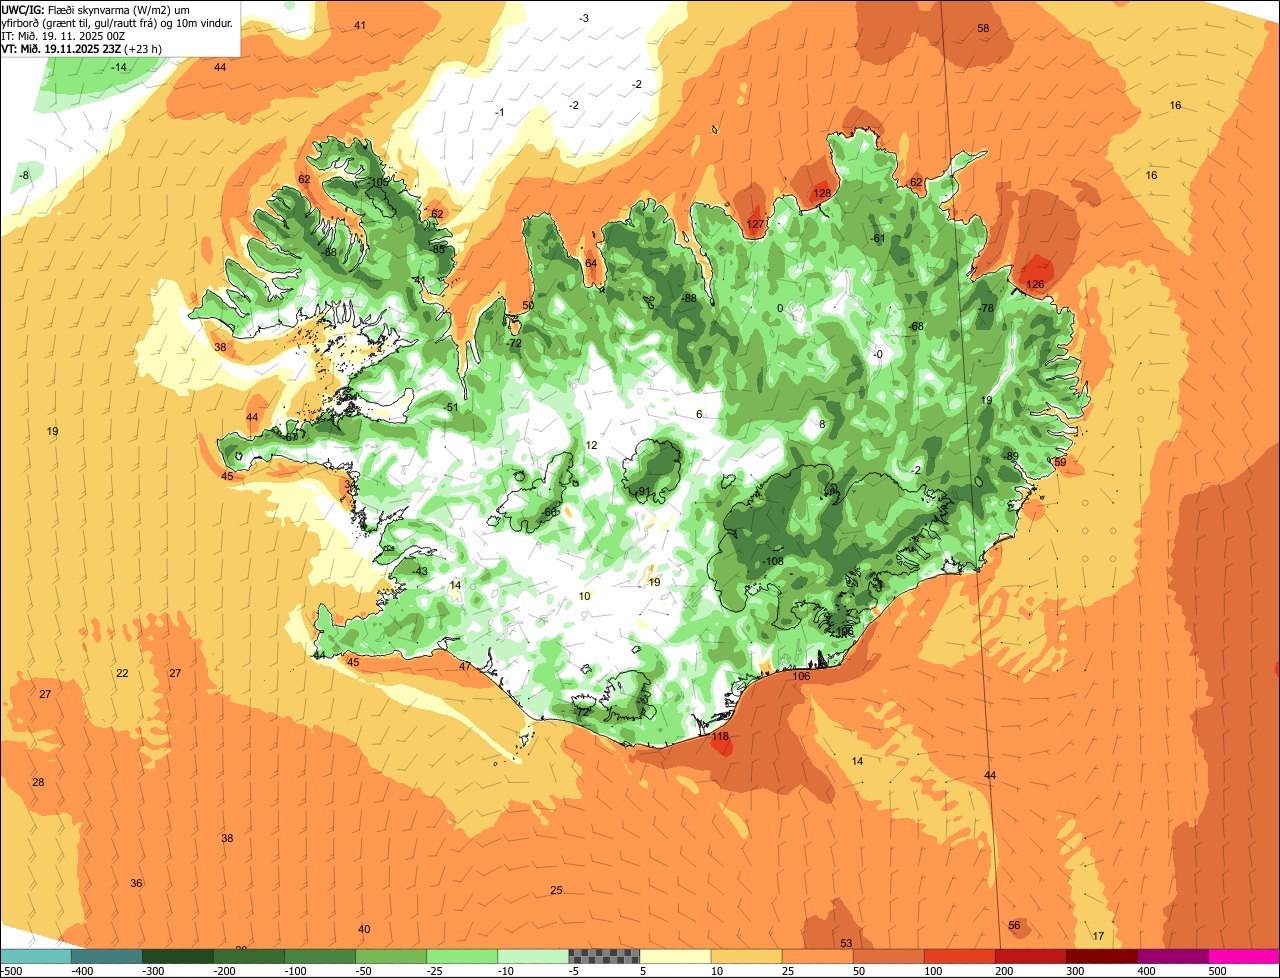Pick the light green swatch between -25 and -10

click(461, 957)
